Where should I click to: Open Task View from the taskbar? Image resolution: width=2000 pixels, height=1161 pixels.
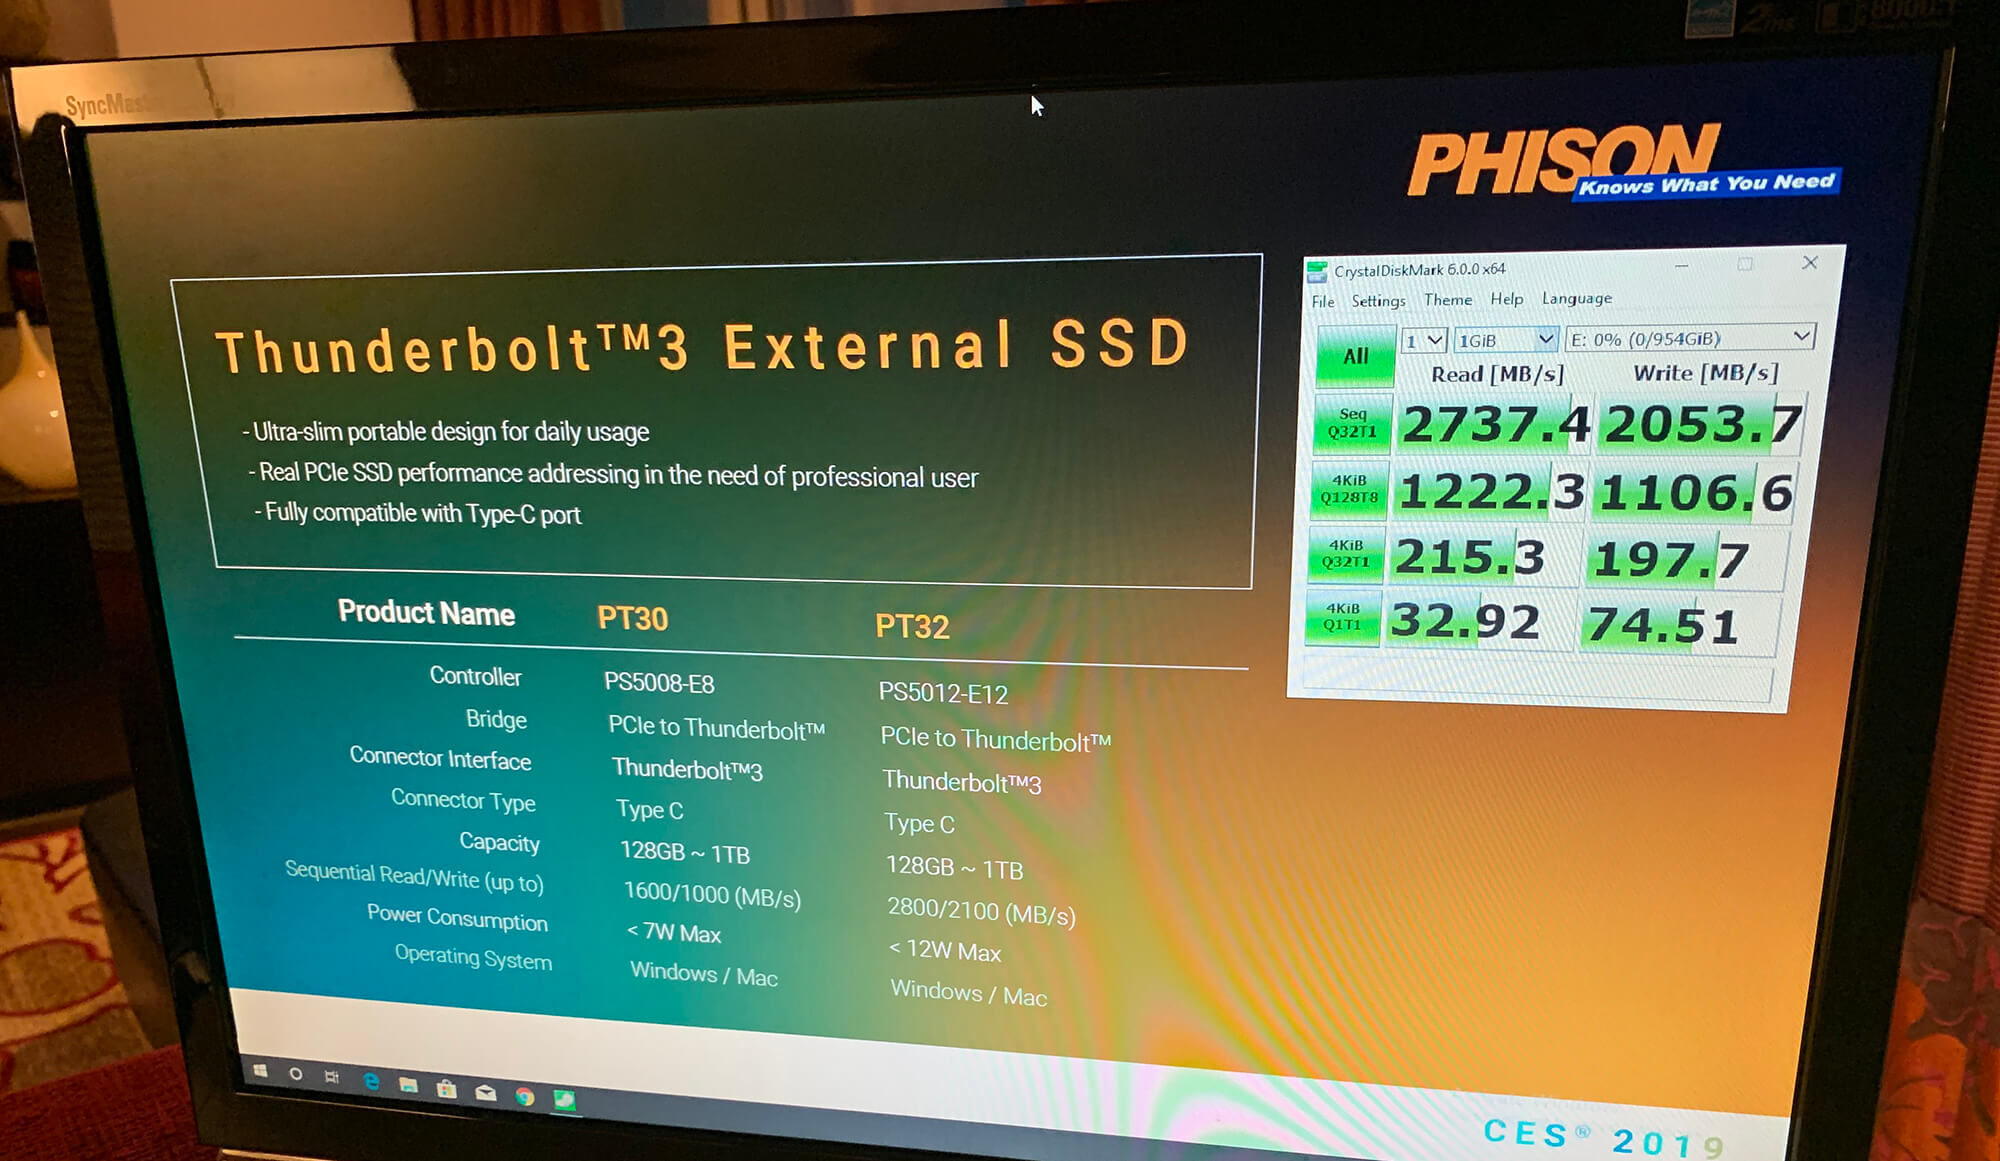coord(332,1077)
